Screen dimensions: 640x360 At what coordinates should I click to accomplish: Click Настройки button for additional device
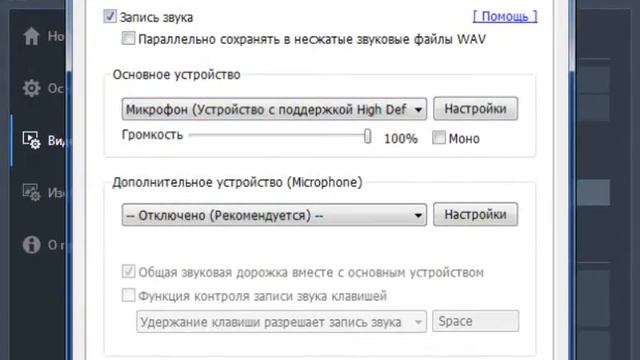click(476, 214)
